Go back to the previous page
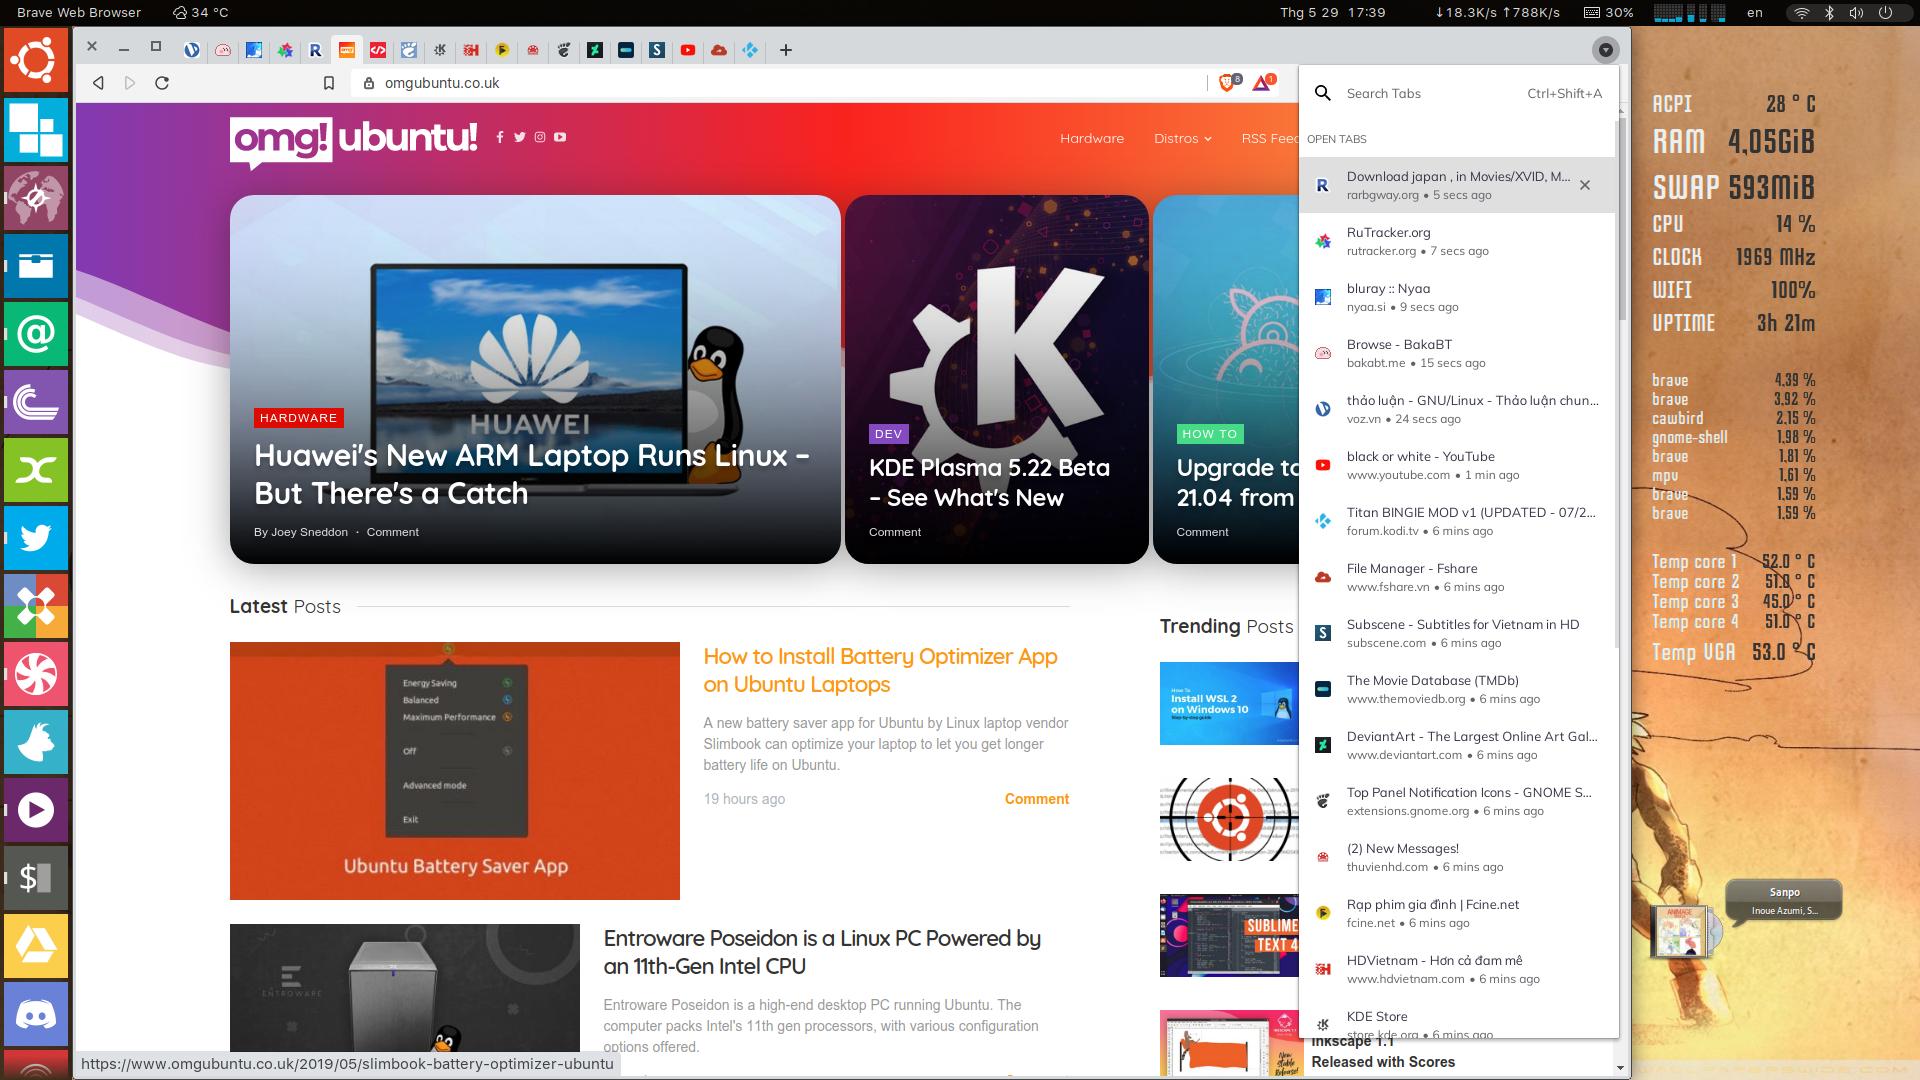The width and height of the screenshot is (1920, 1080). (98, 83)
